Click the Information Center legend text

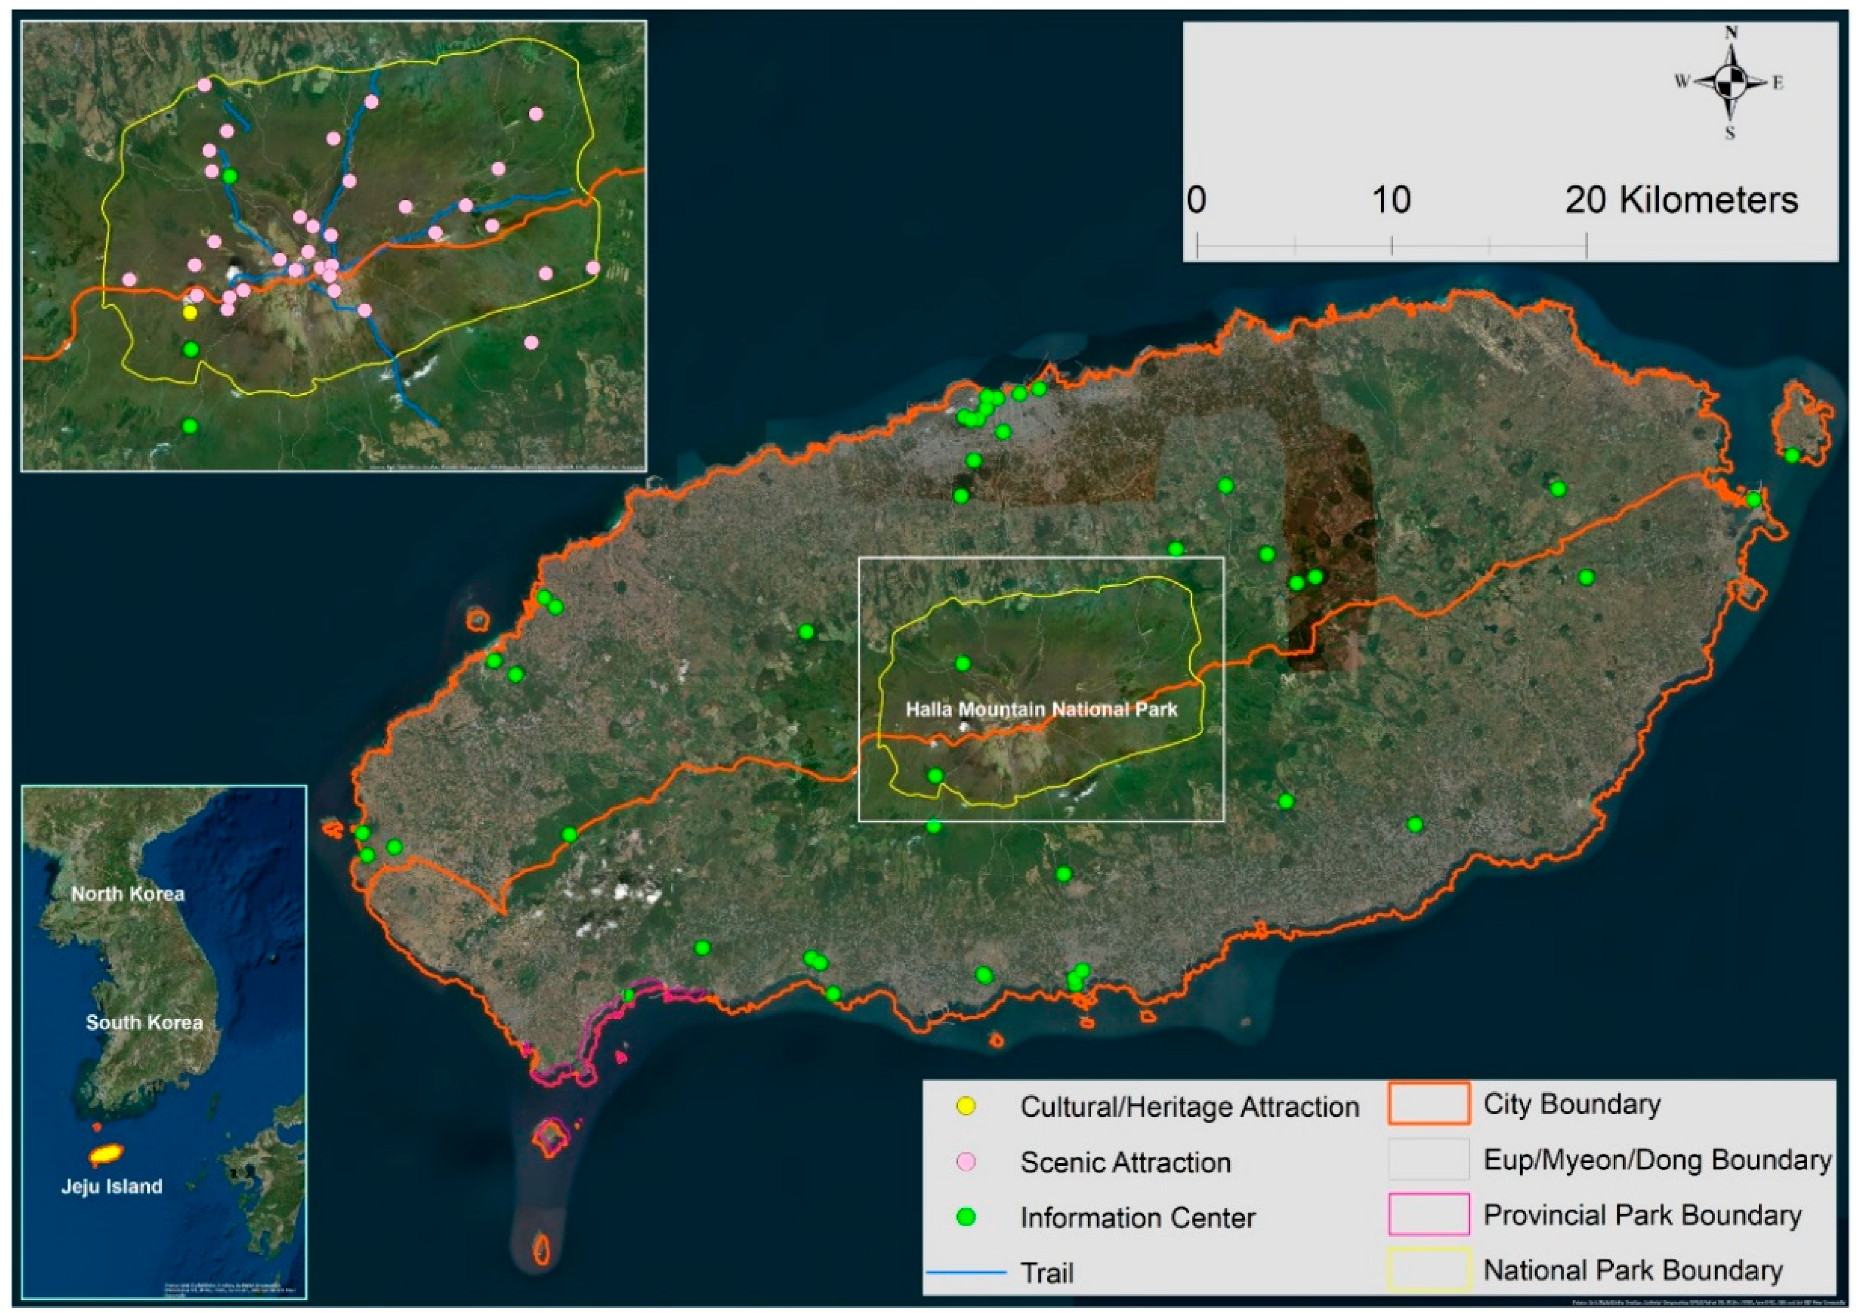coord(1138,1218)
